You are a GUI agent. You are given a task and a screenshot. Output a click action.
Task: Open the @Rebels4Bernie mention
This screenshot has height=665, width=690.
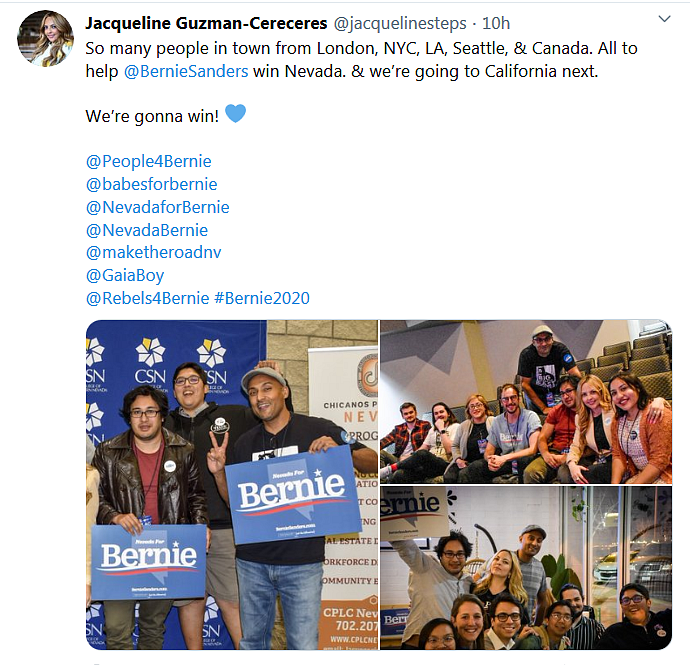click(147, 298)
